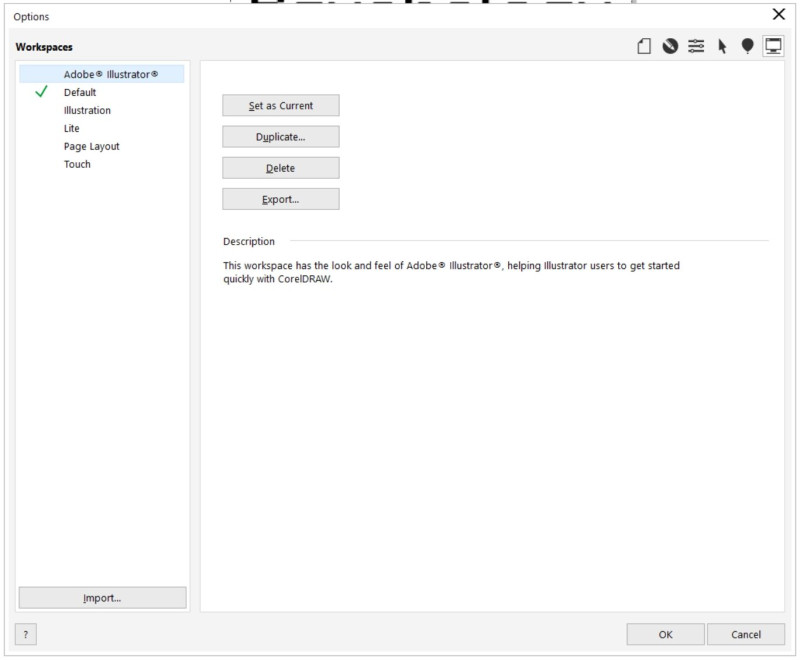Select the Adobe Illustrator workspace

click(102, 74)
